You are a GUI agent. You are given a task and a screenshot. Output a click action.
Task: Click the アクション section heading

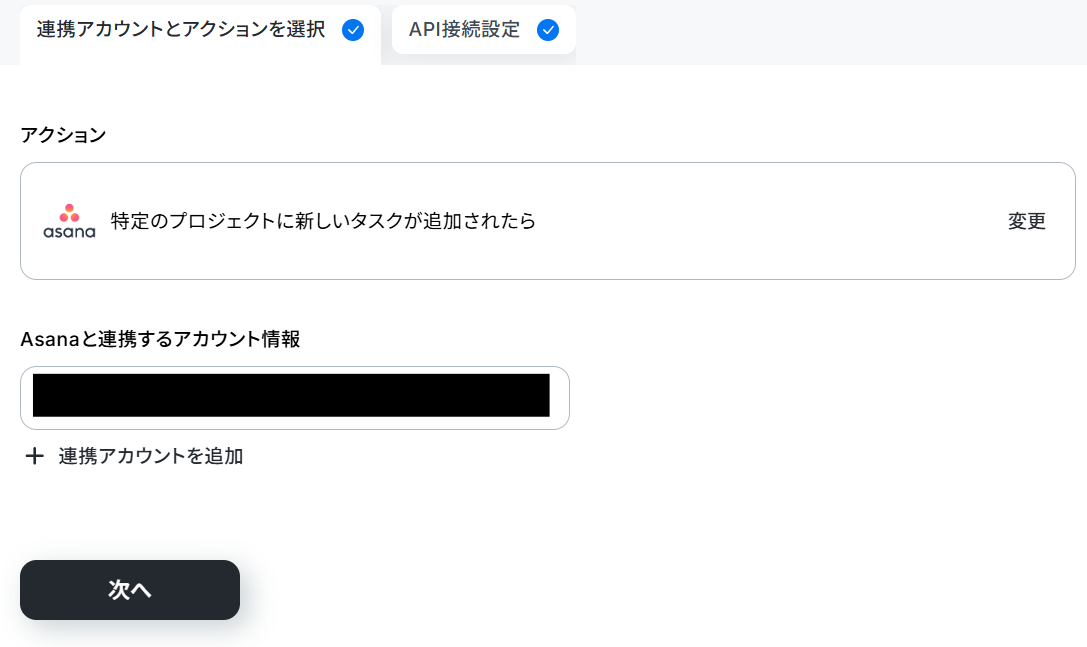click(x=63, y=135)
